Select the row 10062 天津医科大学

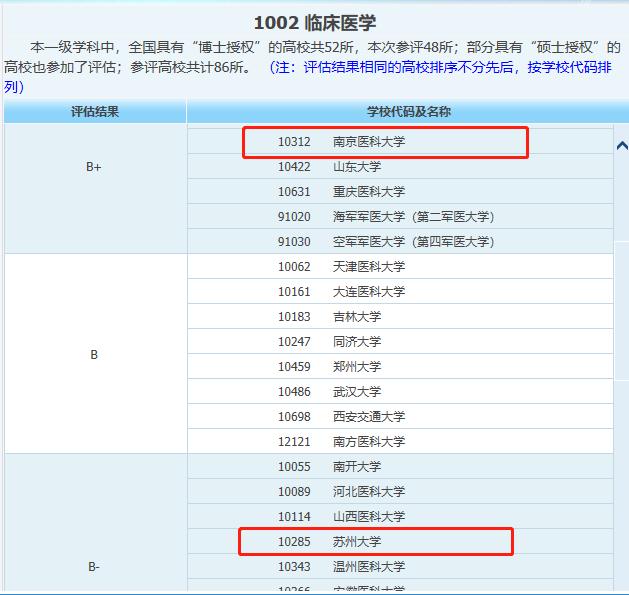pyautogui.click(x=400, y=266)
